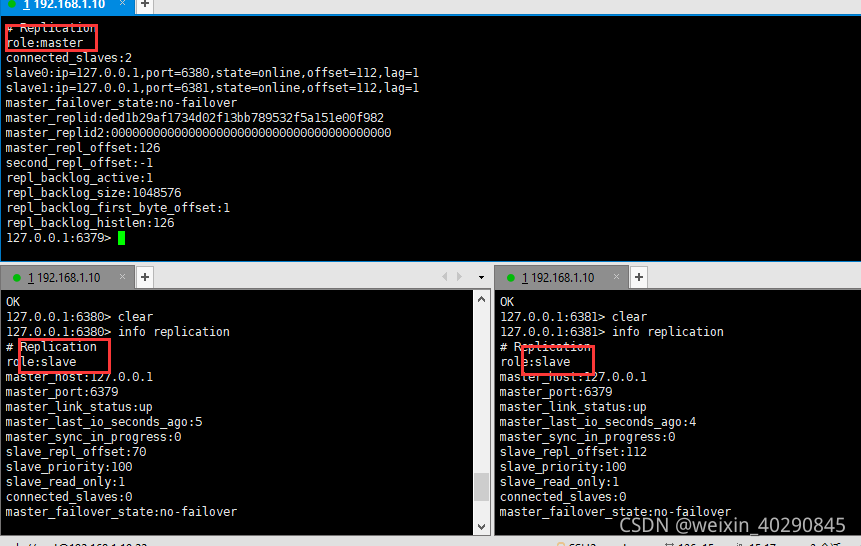Click 'master_sync_in_progress:0' in 6381 terminal
Screen dimensions: 861x546
tap(588, 437)
